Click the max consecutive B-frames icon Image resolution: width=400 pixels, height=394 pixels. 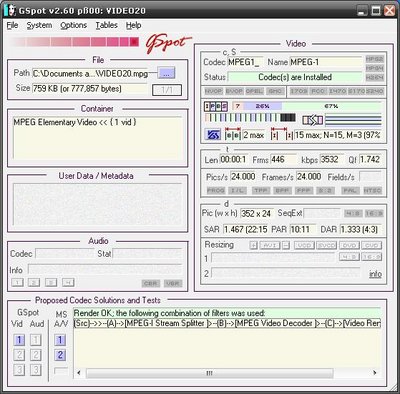[x=233, y=135]
